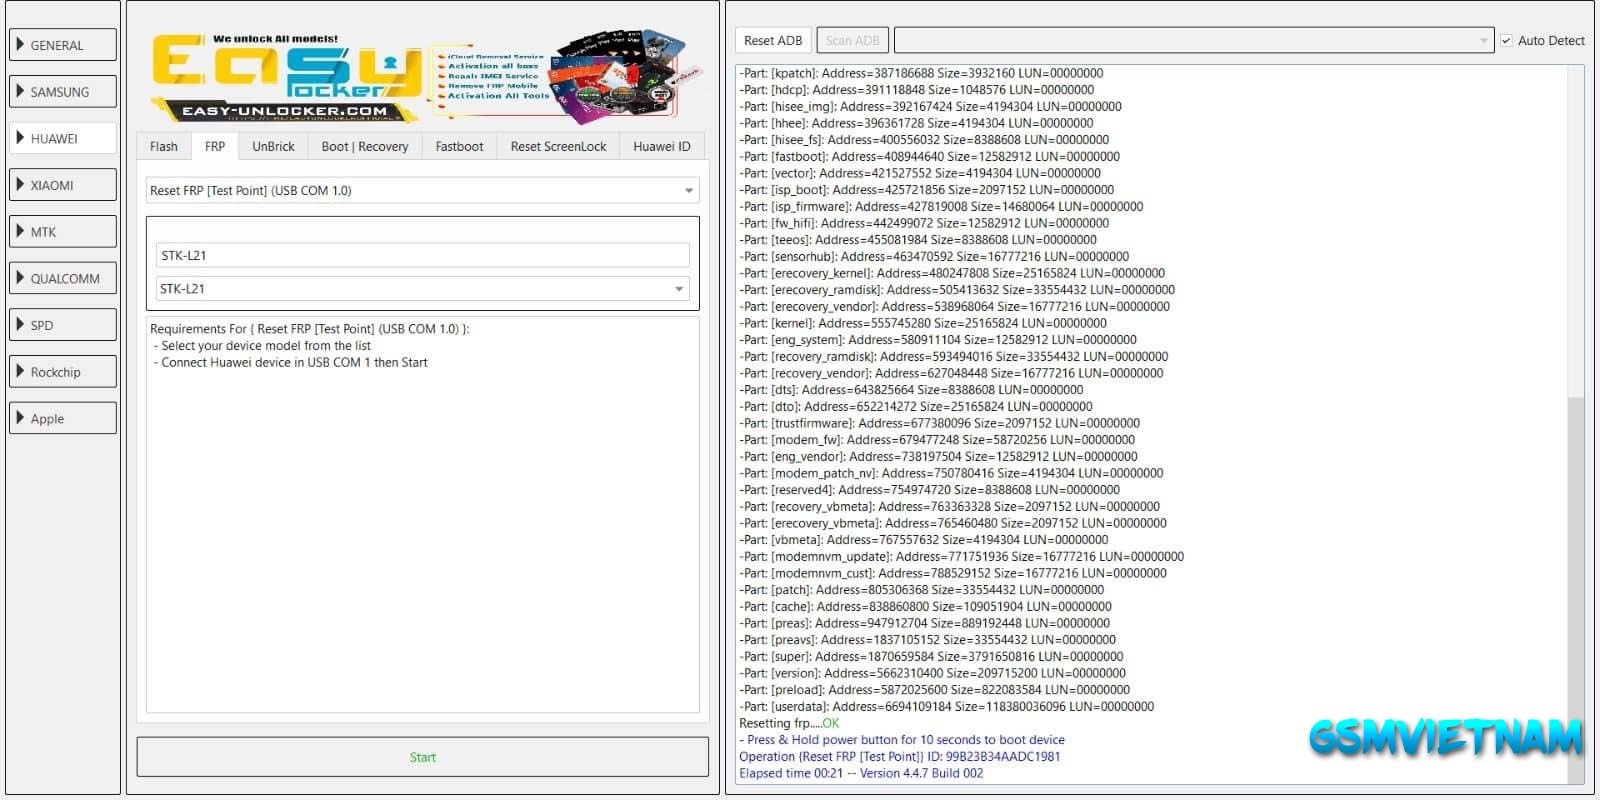
Task: Expand the XIAOMI sidebar category
Action: coord(63,185)
